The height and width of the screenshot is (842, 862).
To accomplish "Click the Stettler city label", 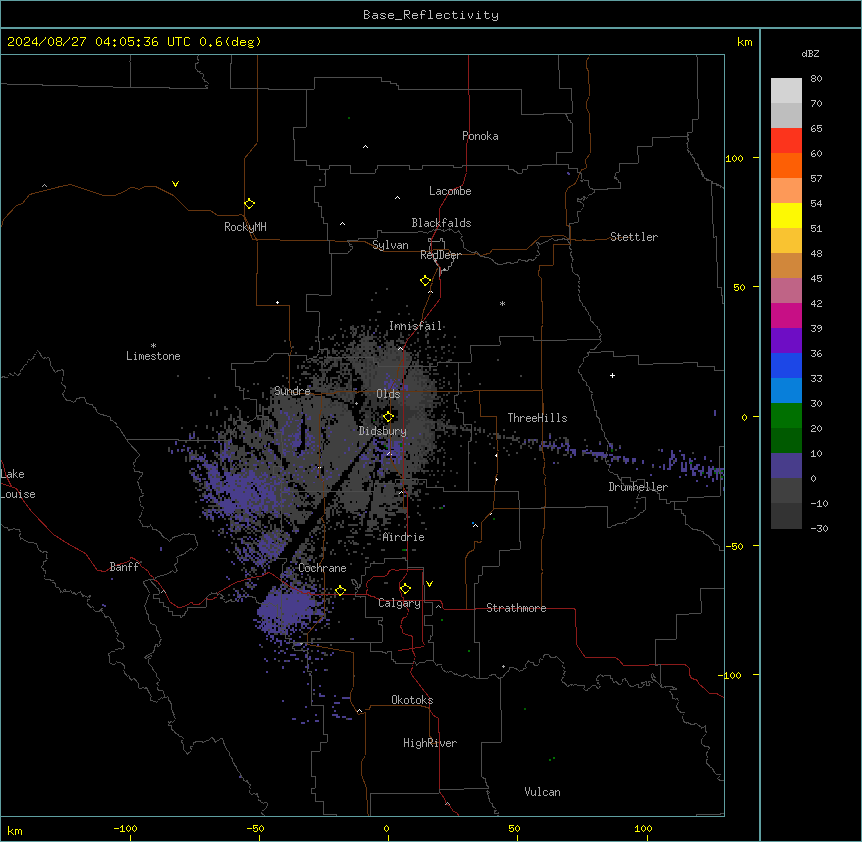I will pos(634,237).
